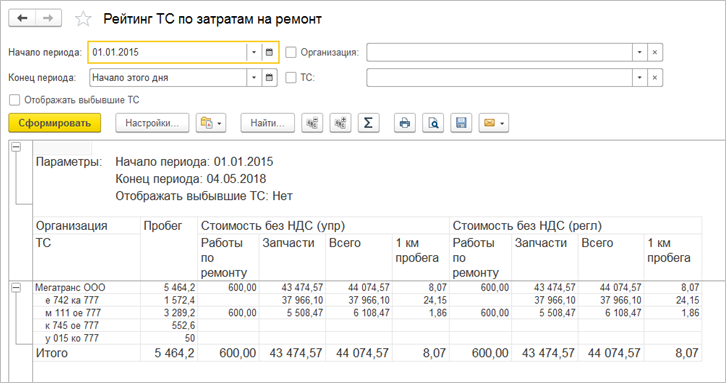This screenshot has width=726, height=383.
Task: Collapse the Параметры section in the report
Action: pyautogui.click(x=16, y=147)
